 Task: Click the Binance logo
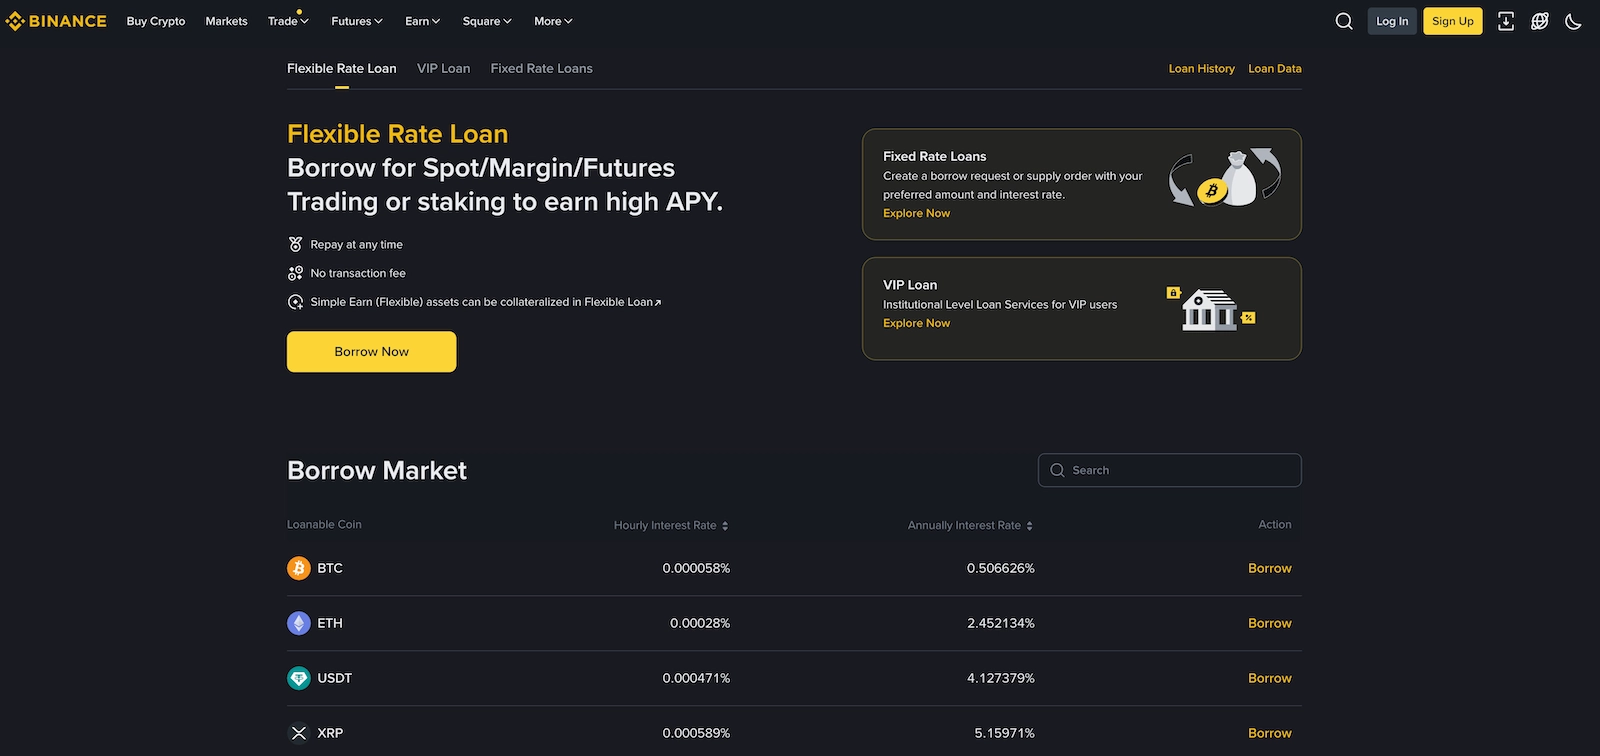click(x=56, y=21)
